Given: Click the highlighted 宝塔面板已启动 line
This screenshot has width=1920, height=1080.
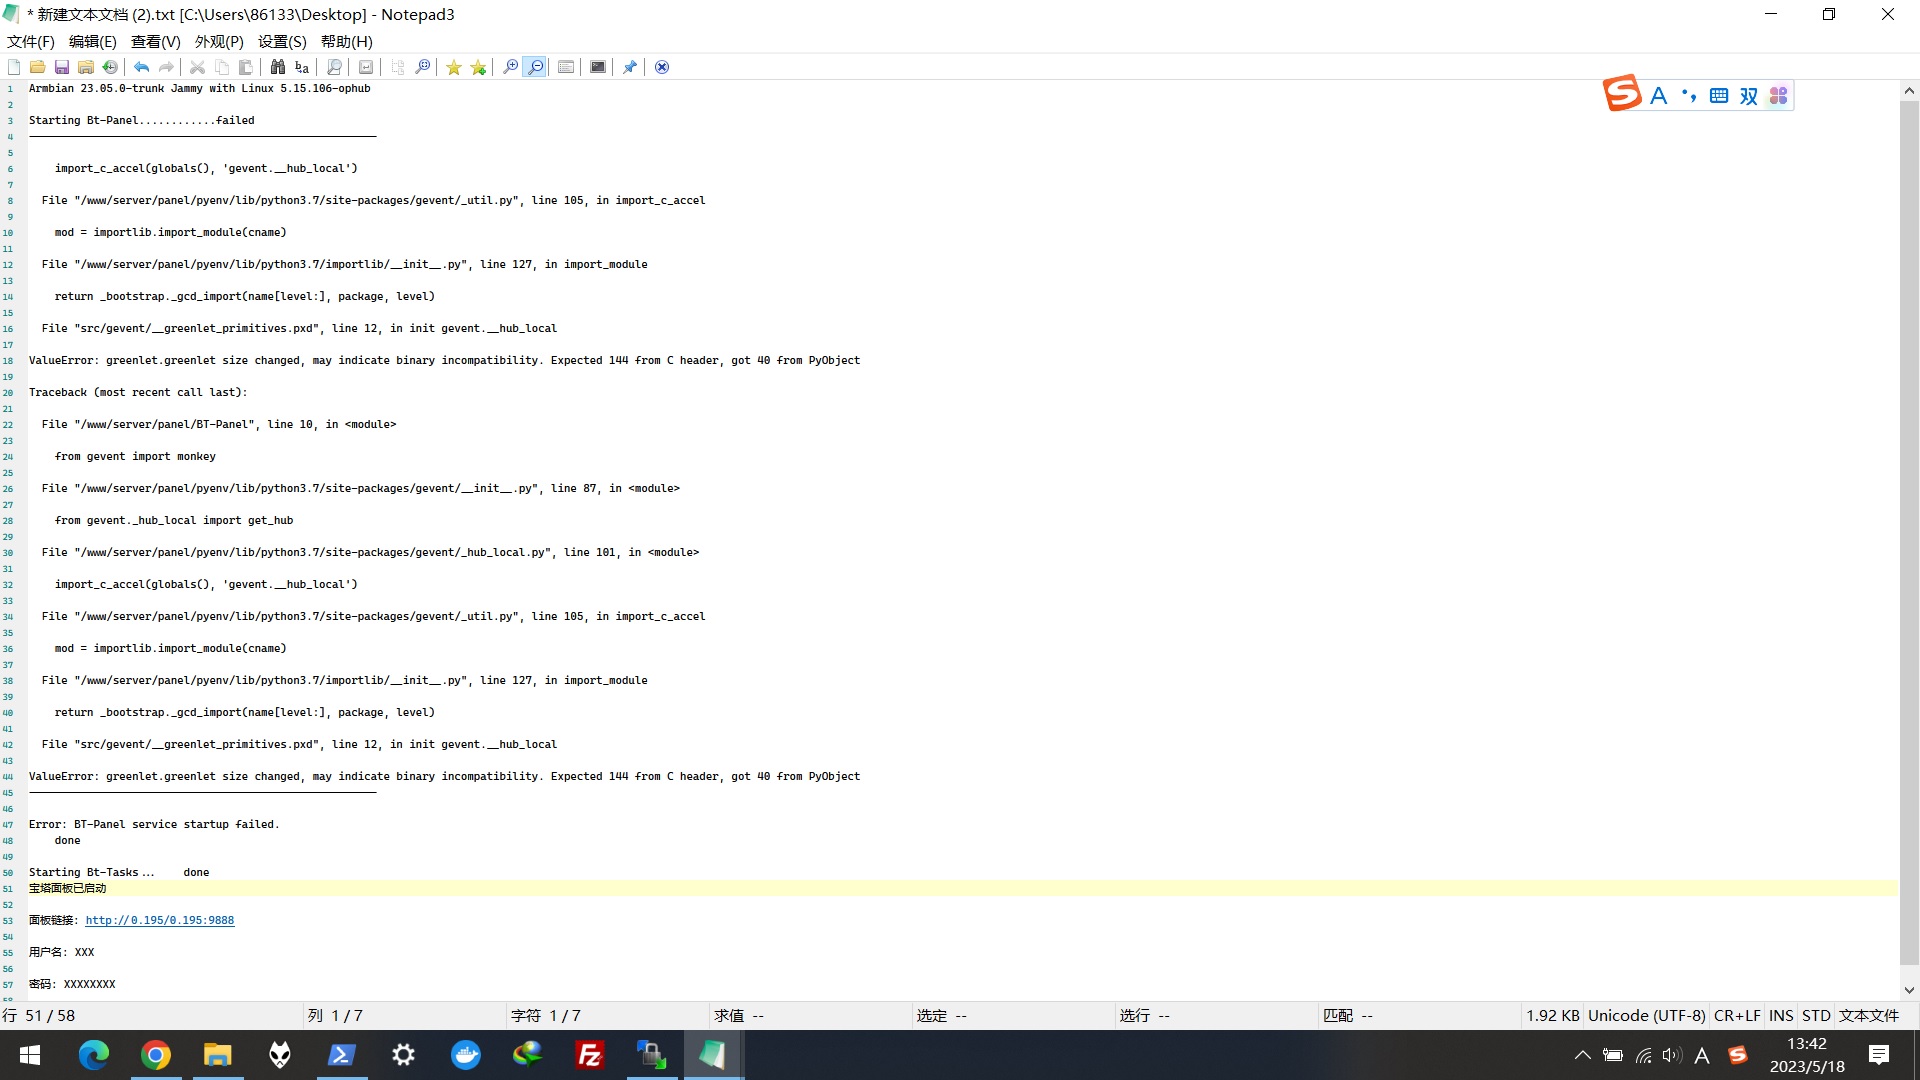Looking at the screenshot, I should pos(67,888).
